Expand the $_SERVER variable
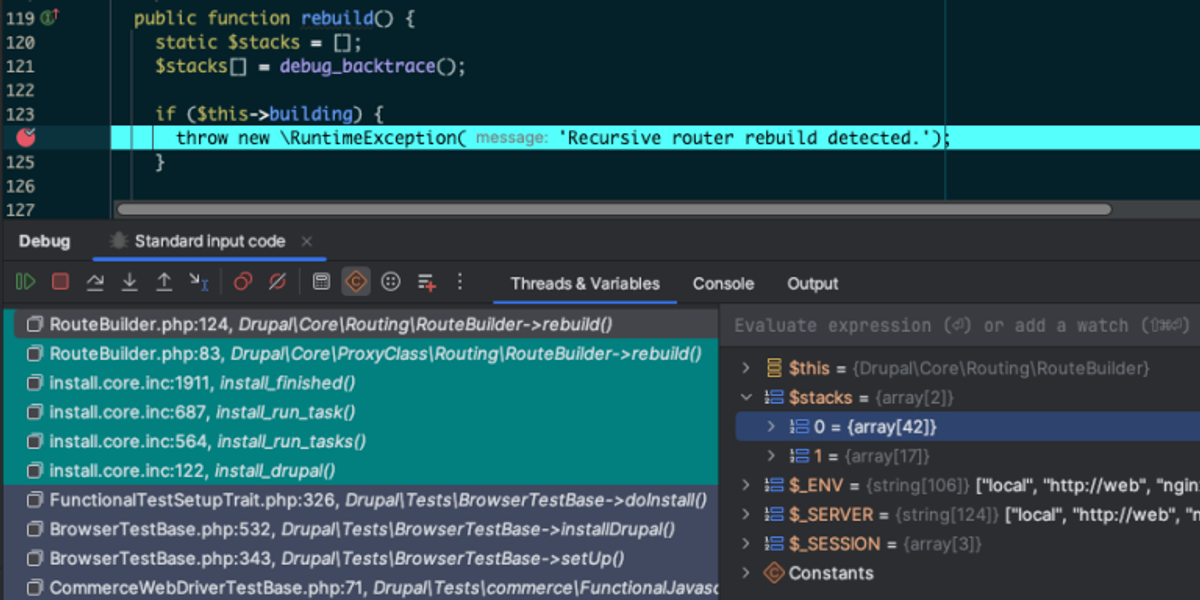 pyautogui.click(x=745, y=514)
